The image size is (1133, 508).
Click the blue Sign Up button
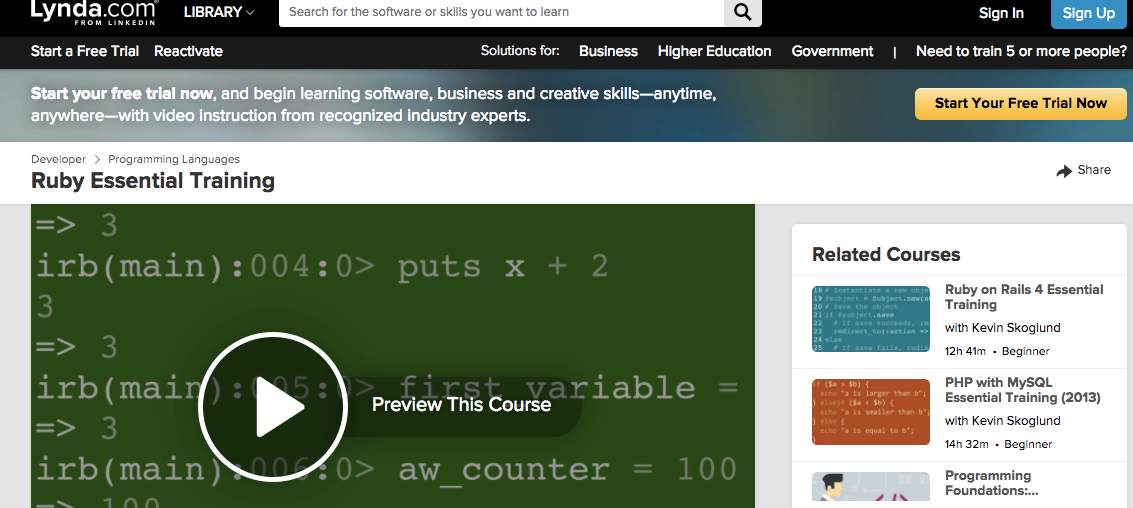click(1088, 13)
